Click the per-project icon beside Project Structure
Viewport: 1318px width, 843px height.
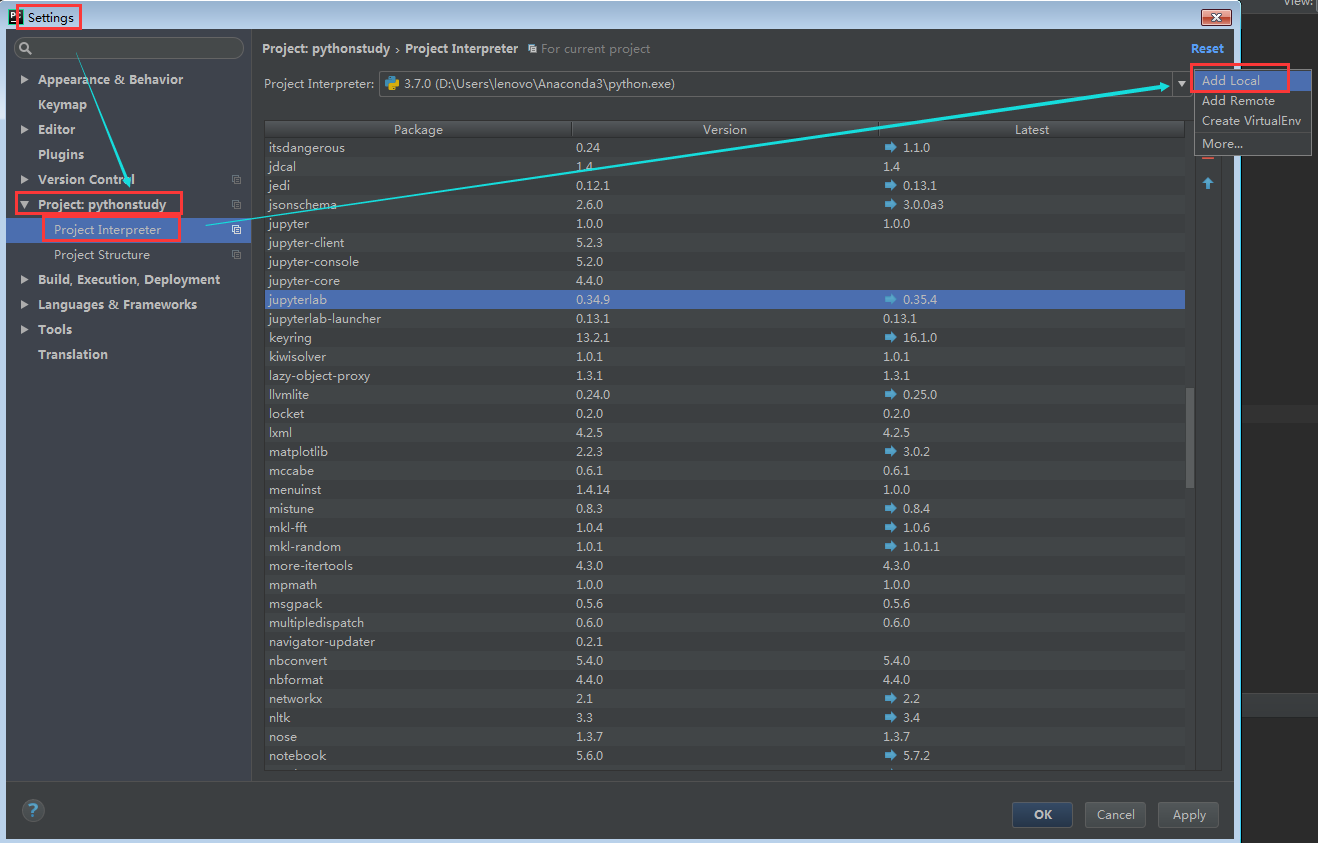(x=237, y=255)
